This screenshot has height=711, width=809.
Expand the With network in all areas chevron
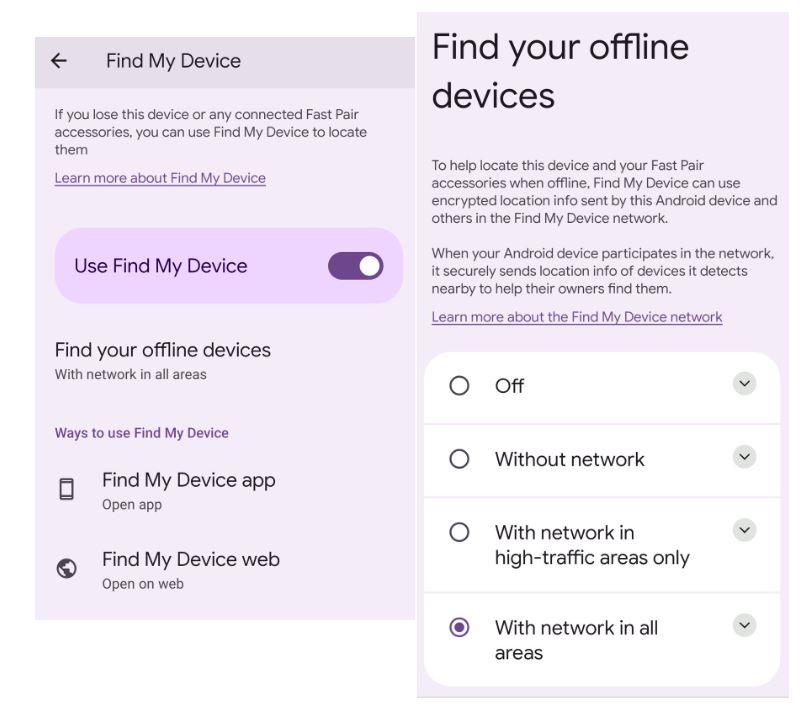tap(744, 625)
